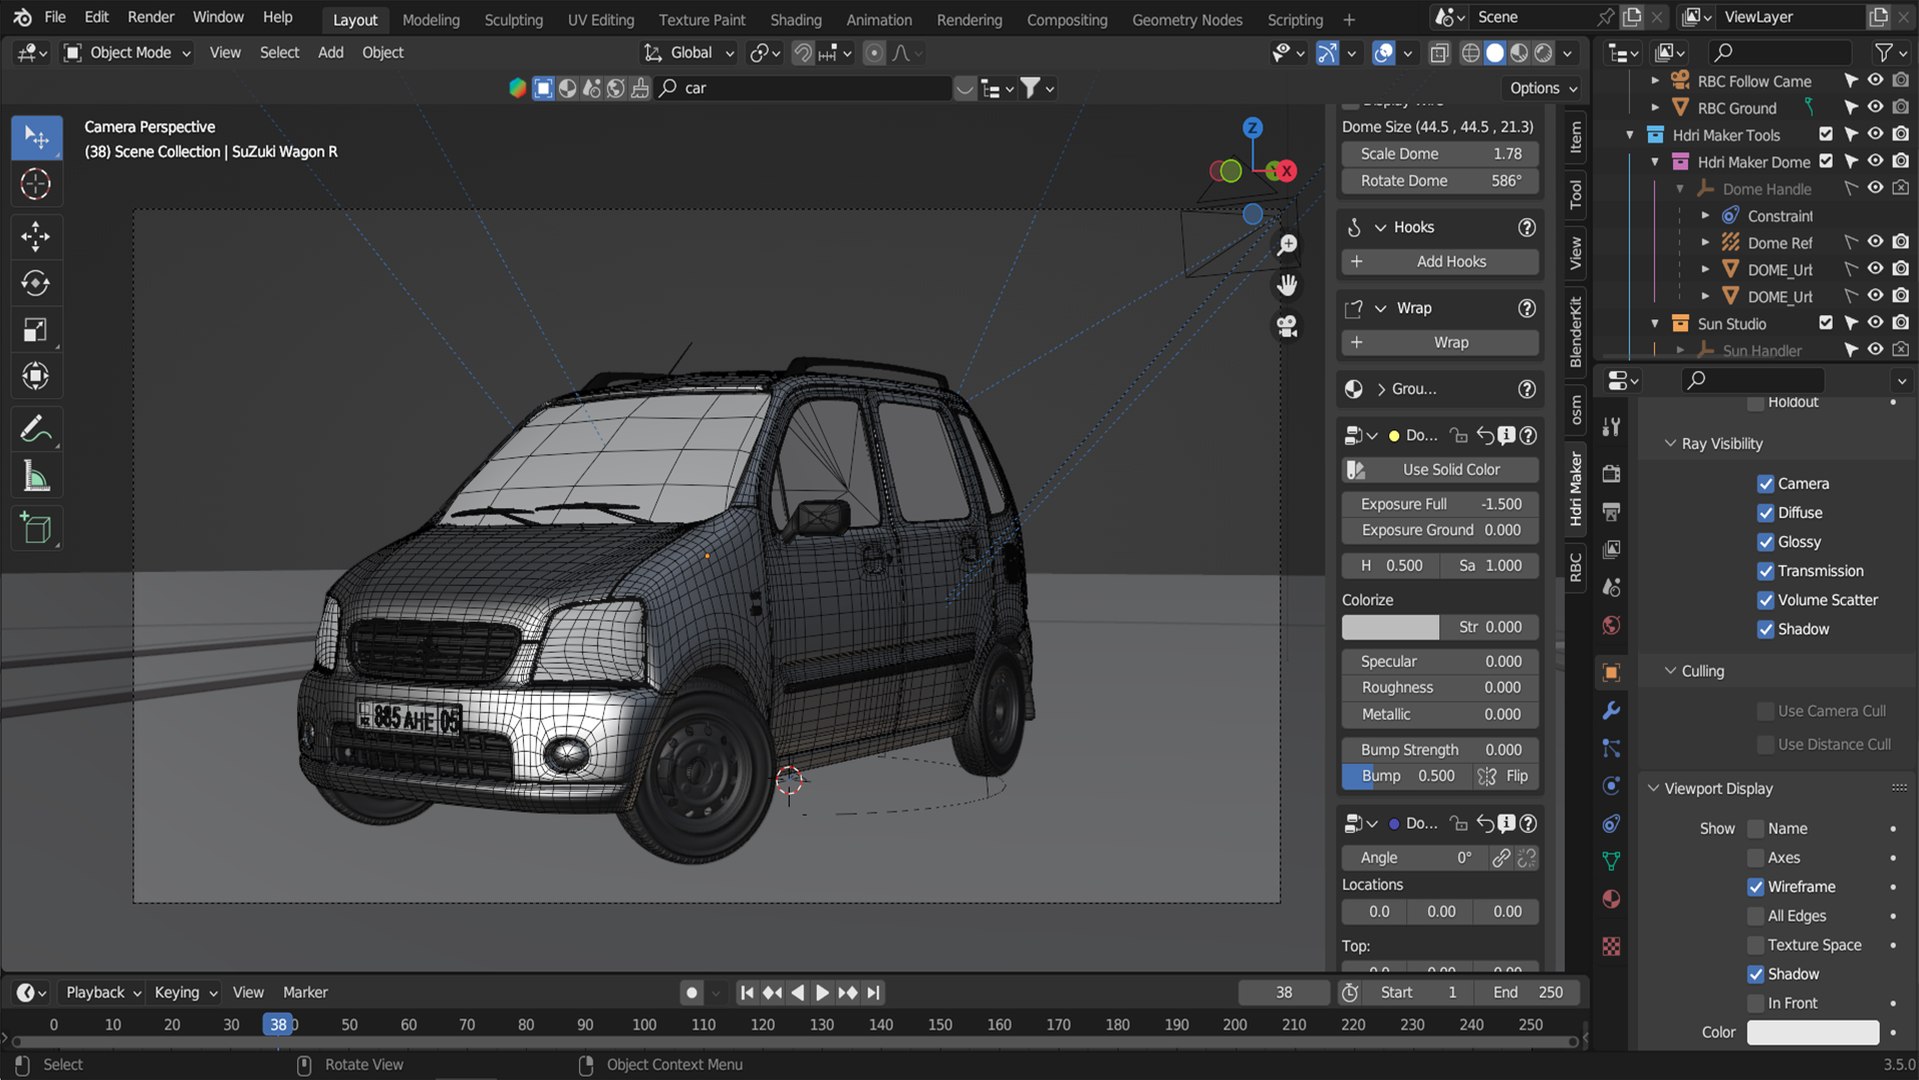This screenshot has width=1919, height=1080.
Task: Select the Cursor tool in the toolbar
Action: (36, 184)
